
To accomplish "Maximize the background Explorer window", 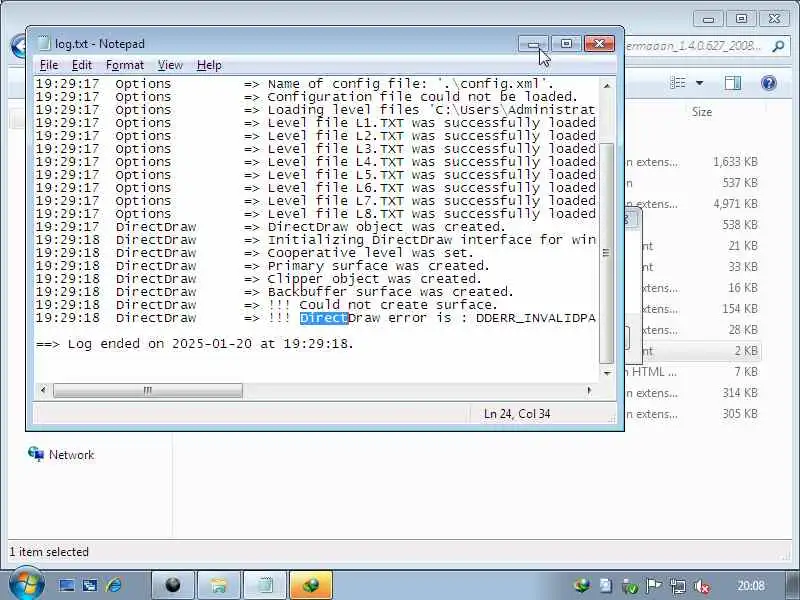I will tap(741, 19).
